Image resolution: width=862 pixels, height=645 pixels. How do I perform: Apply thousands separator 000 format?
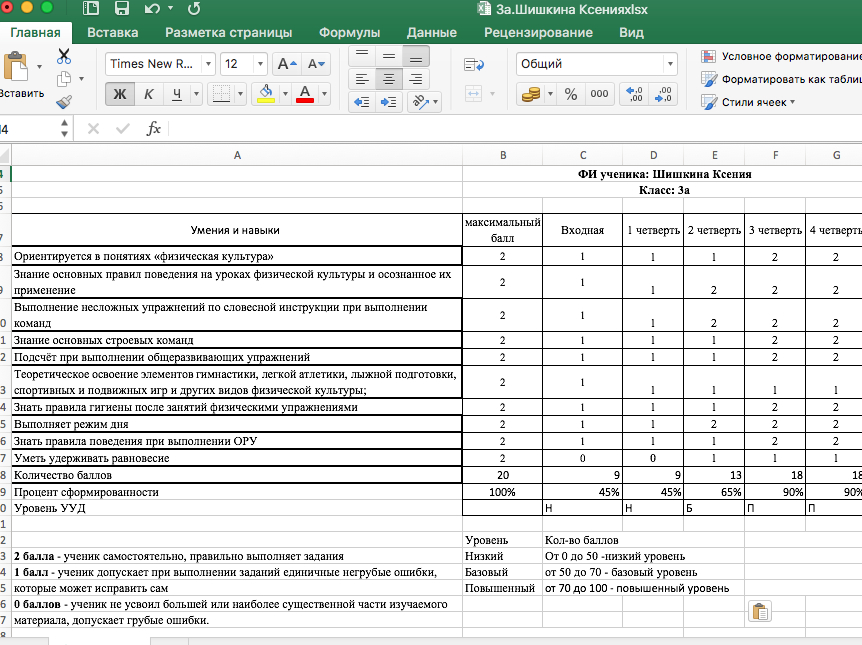[599, 94]
